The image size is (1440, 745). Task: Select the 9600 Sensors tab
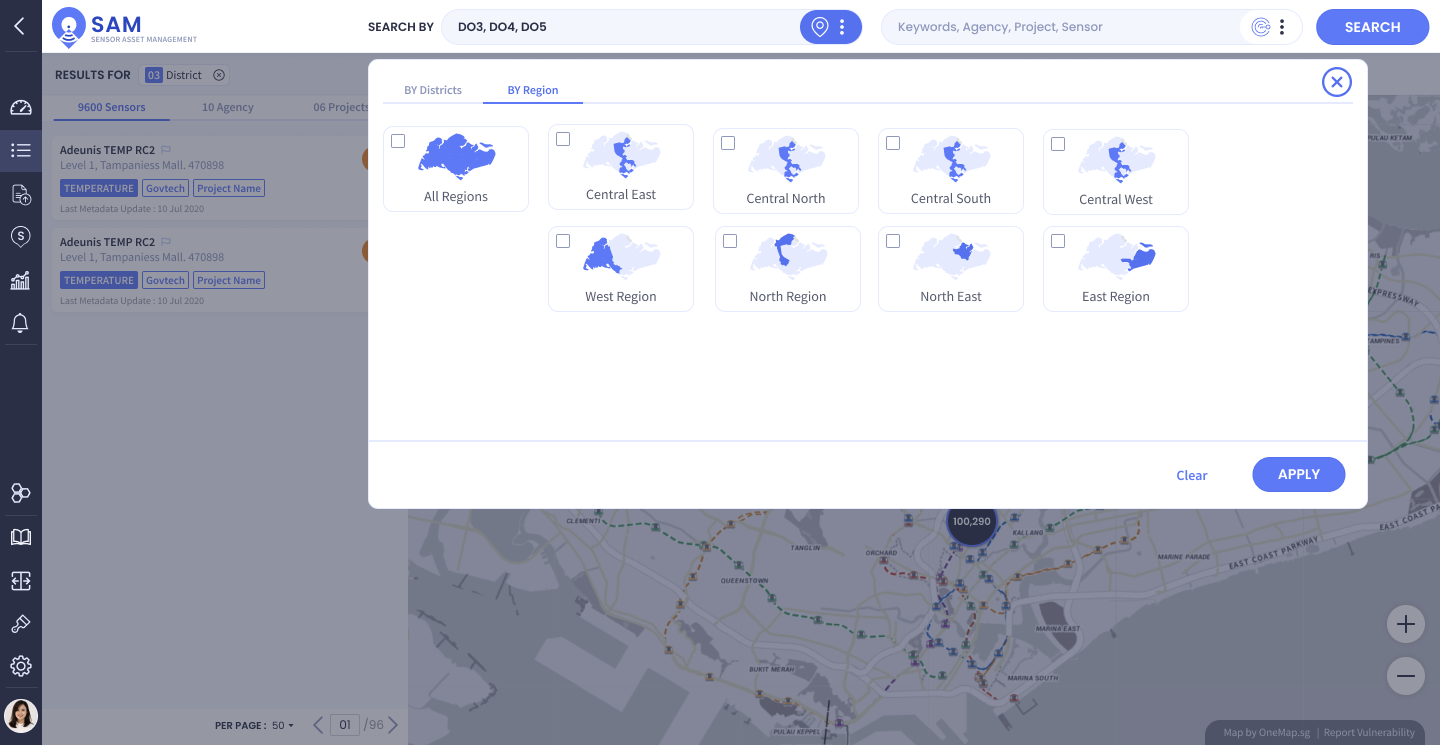(x=111, y=107)
